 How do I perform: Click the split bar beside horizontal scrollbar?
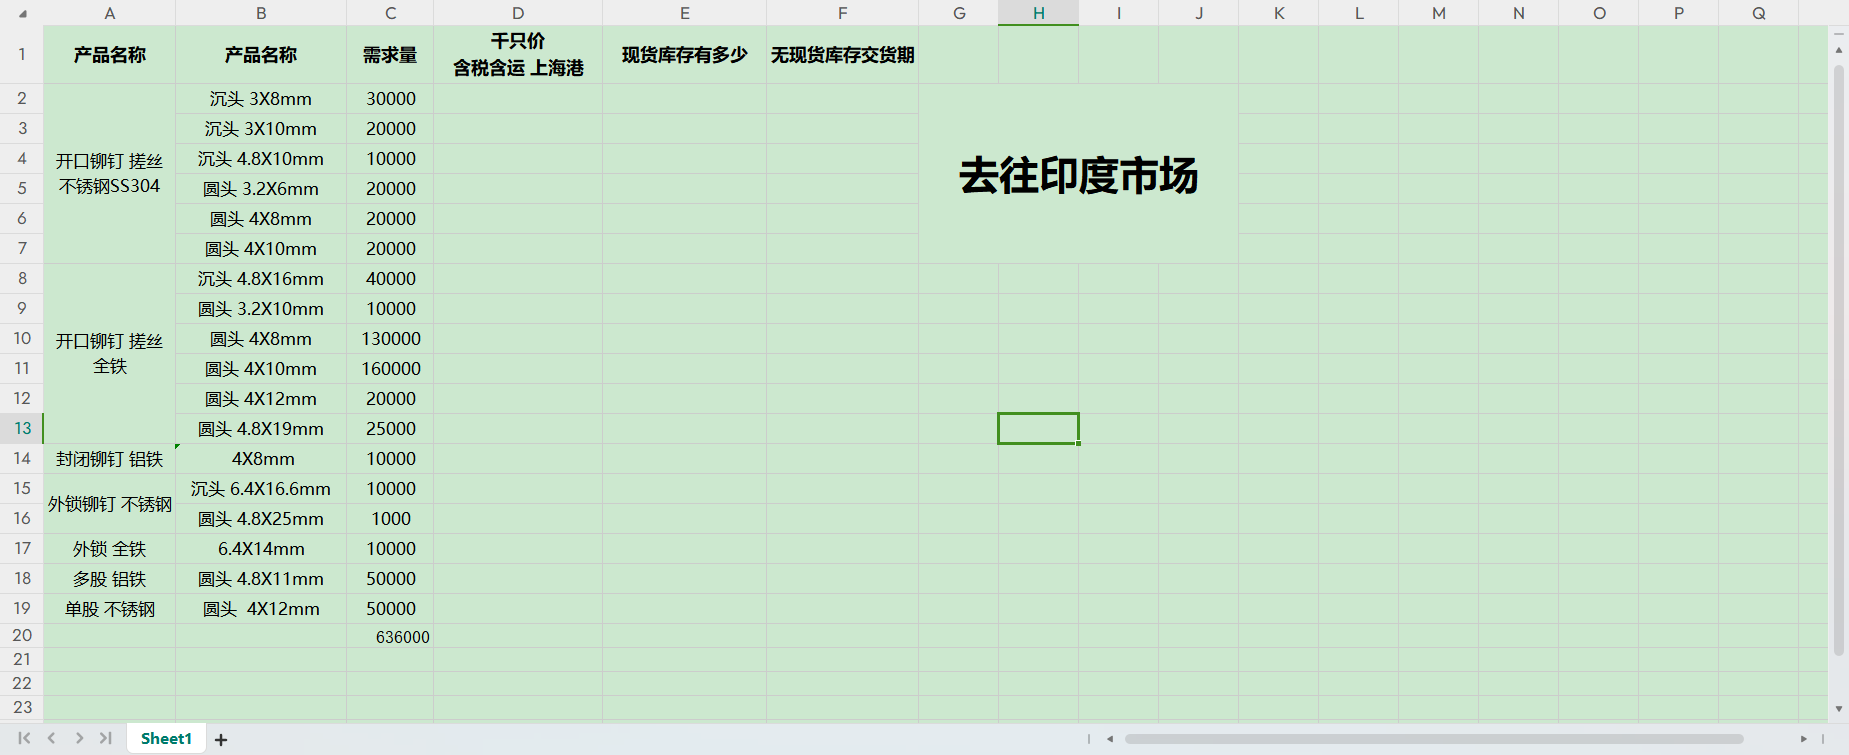click(1089, 739)
